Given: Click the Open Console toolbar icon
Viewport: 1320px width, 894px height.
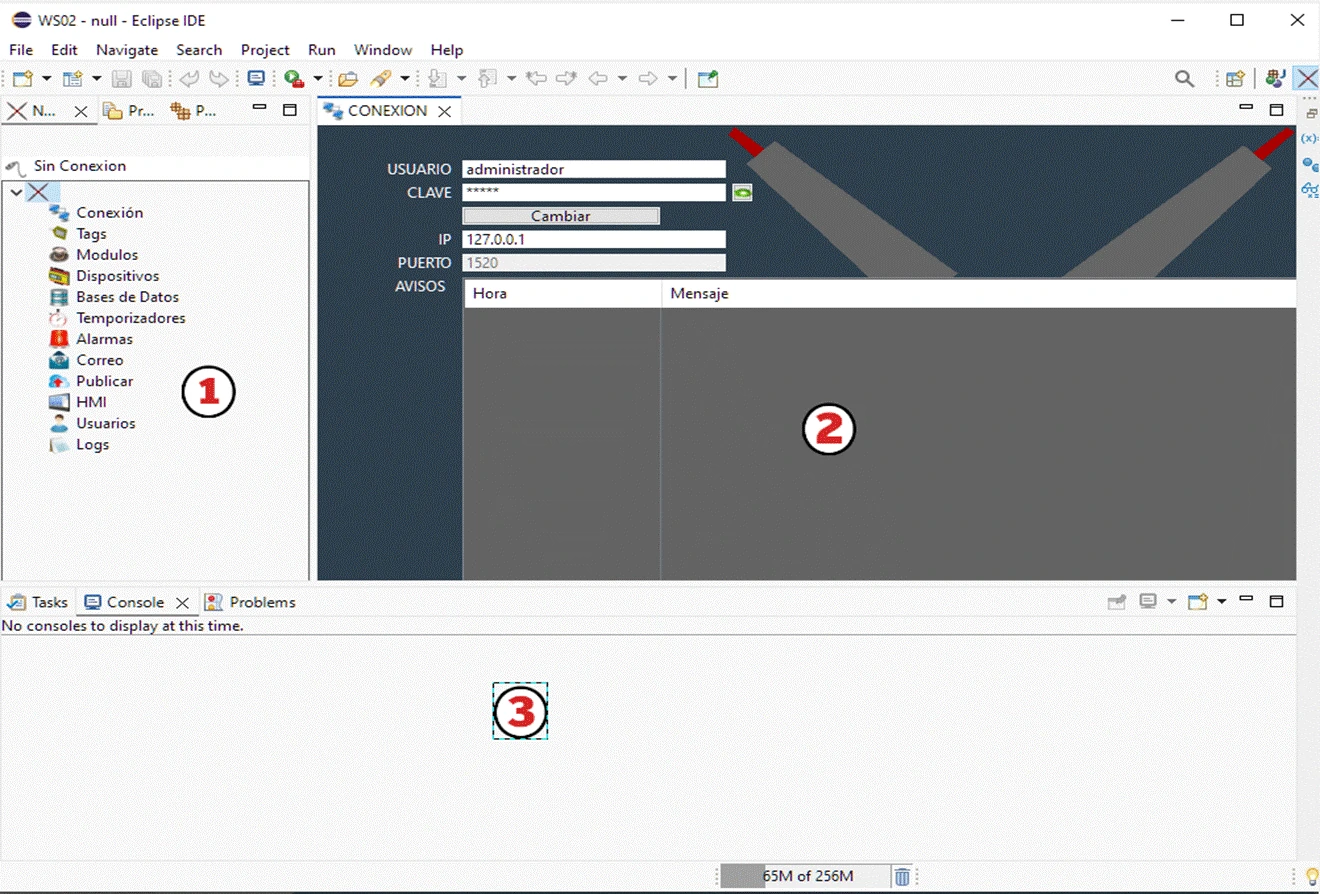Looking at the screenshot, I should [1198, 602].
